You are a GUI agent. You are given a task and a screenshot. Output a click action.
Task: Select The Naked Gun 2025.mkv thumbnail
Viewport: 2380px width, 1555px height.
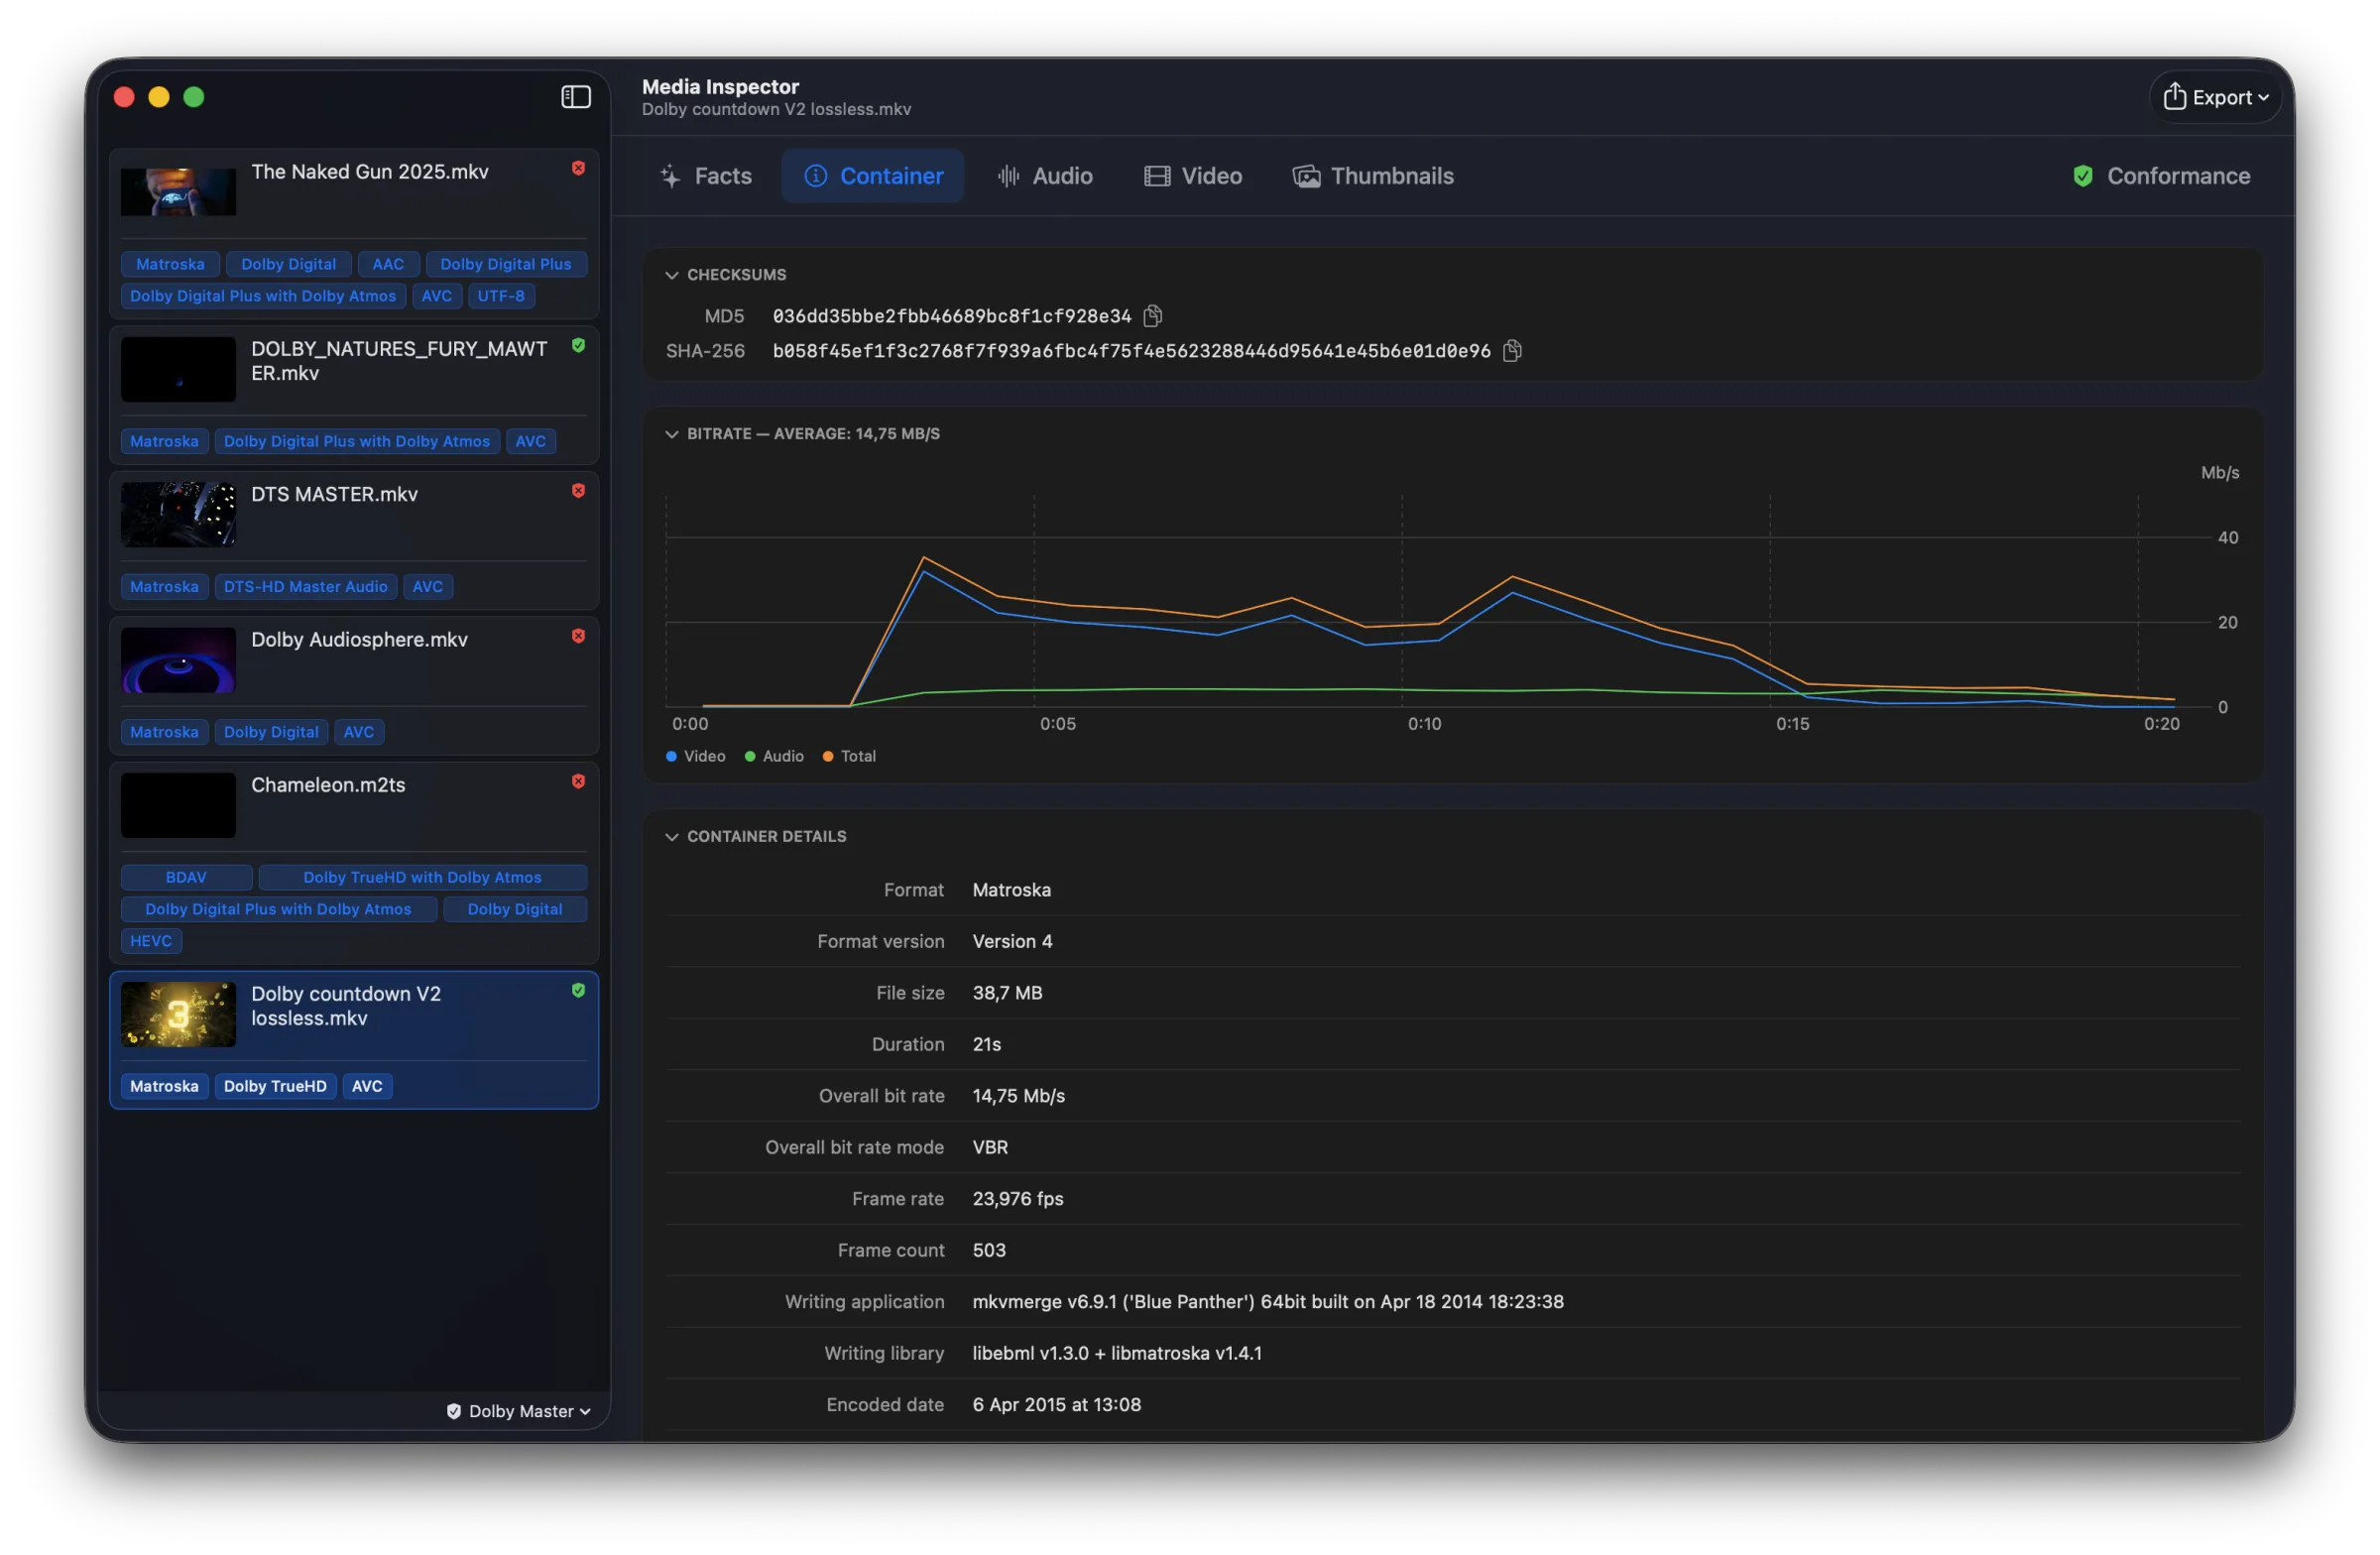pos(179,192)
